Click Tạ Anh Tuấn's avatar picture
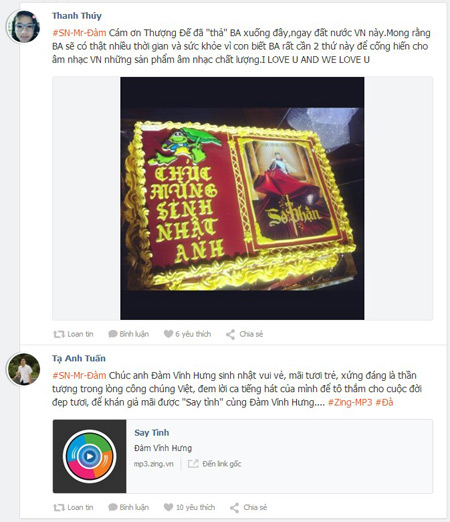450x522 pixels. pos(23,369)
